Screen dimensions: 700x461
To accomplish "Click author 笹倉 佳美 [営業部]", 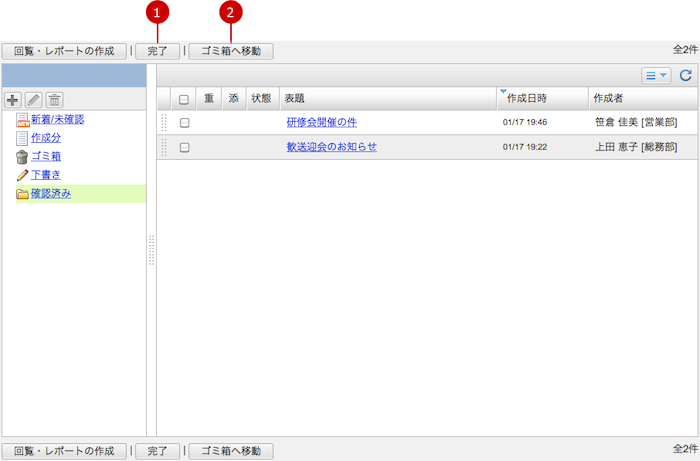I will pos(636,122).
